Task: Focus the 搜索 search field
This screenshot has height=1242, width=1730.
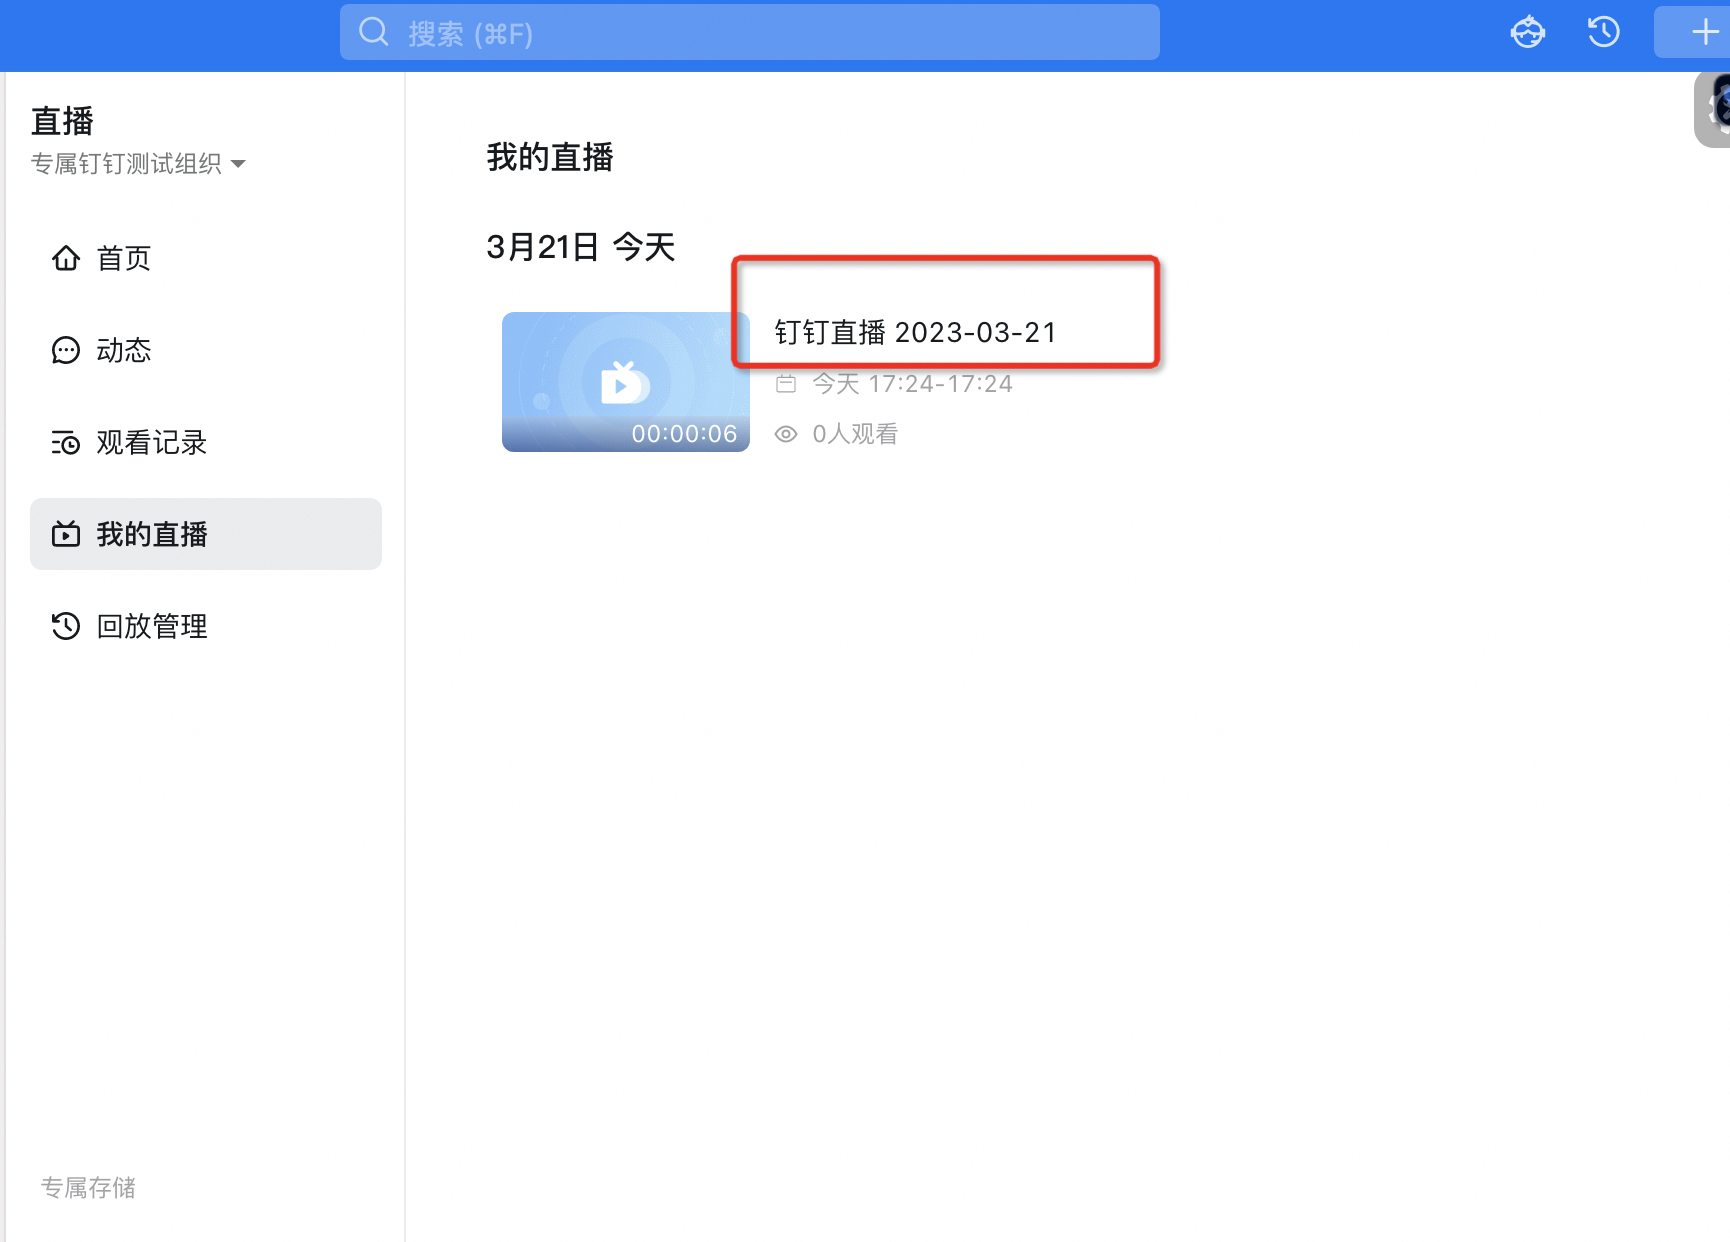Action: 750,32
